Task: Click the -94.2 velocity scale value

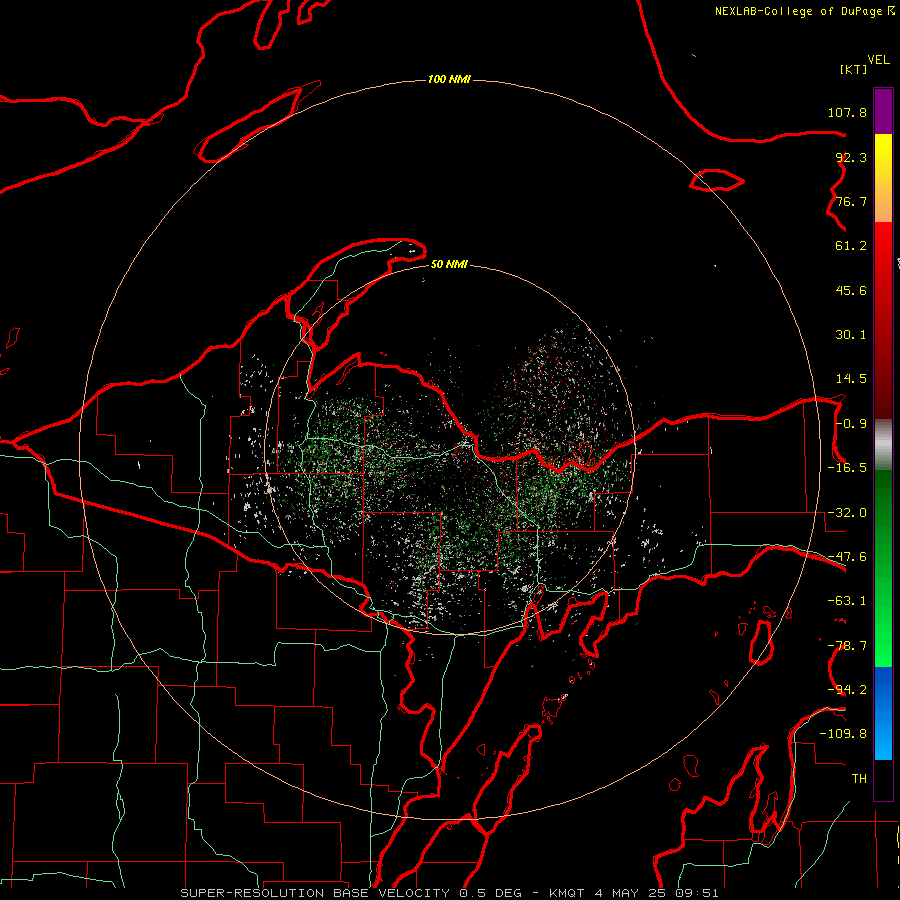Action: point(847,690)
